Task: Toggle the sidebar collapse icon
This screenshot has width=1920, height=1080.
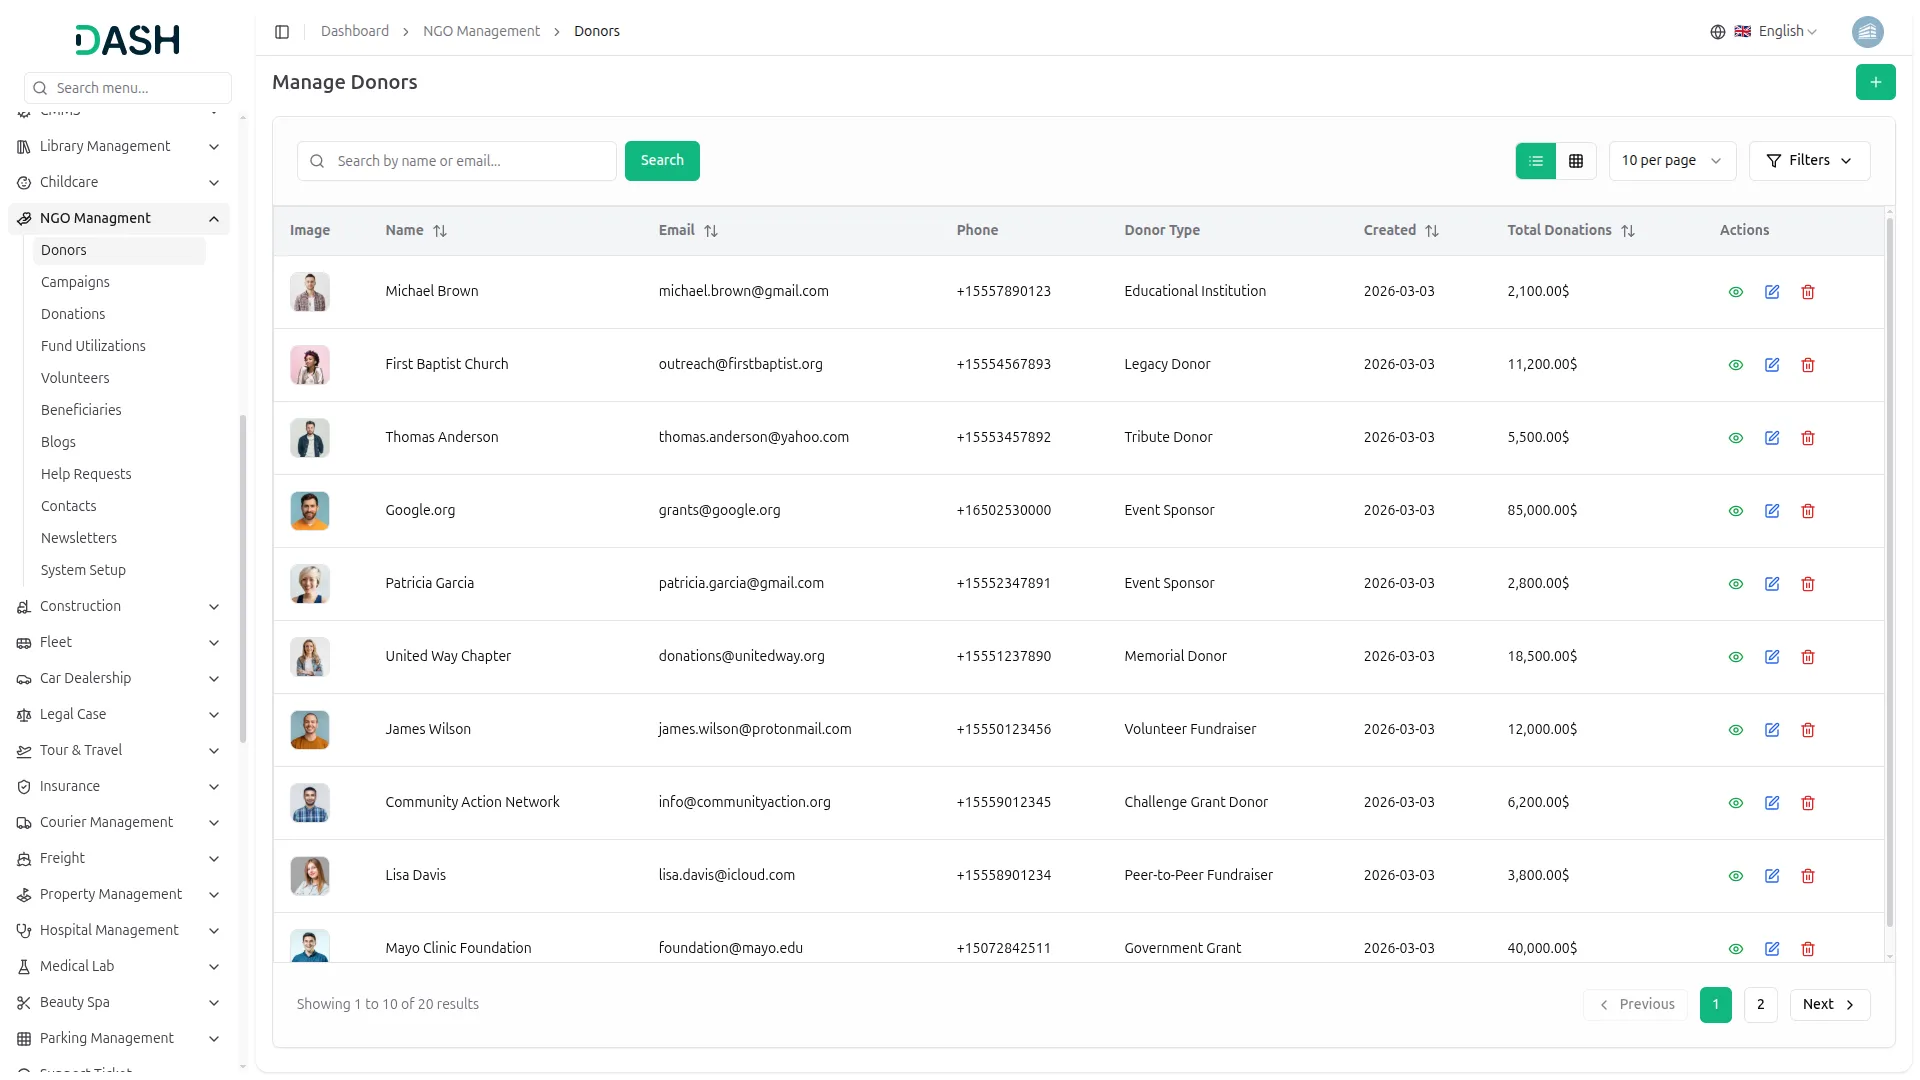Action: [x=282, y=32]
